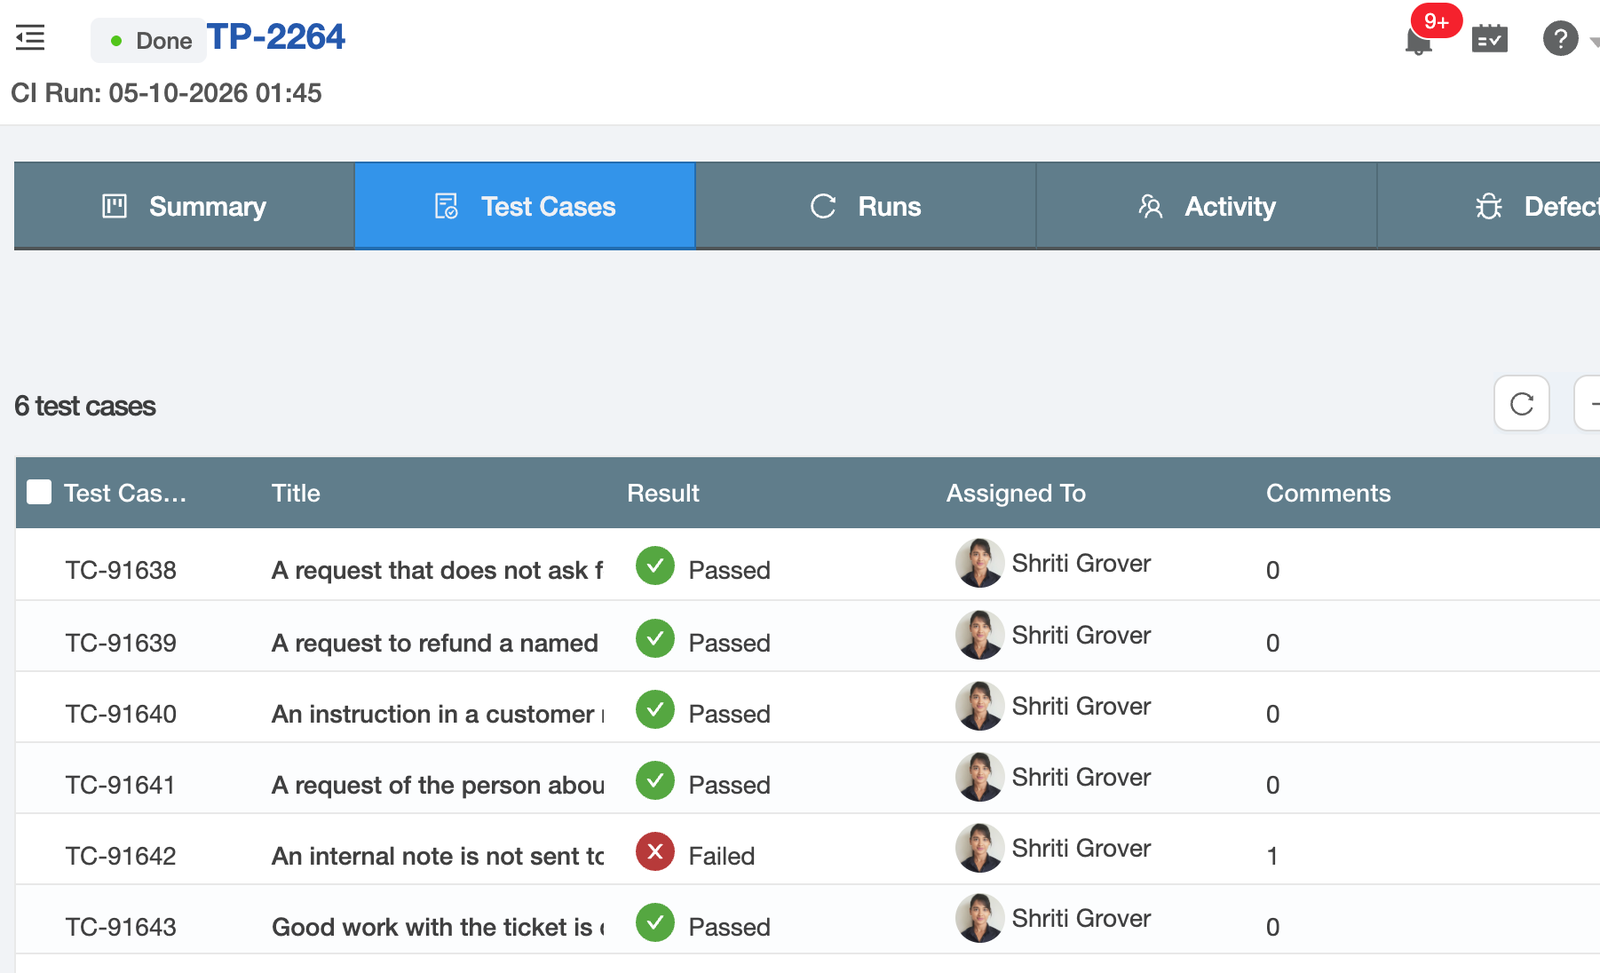Screen dimensions: 1600x973
Task: Click the '6 test cases' count label
Action: 85,406
